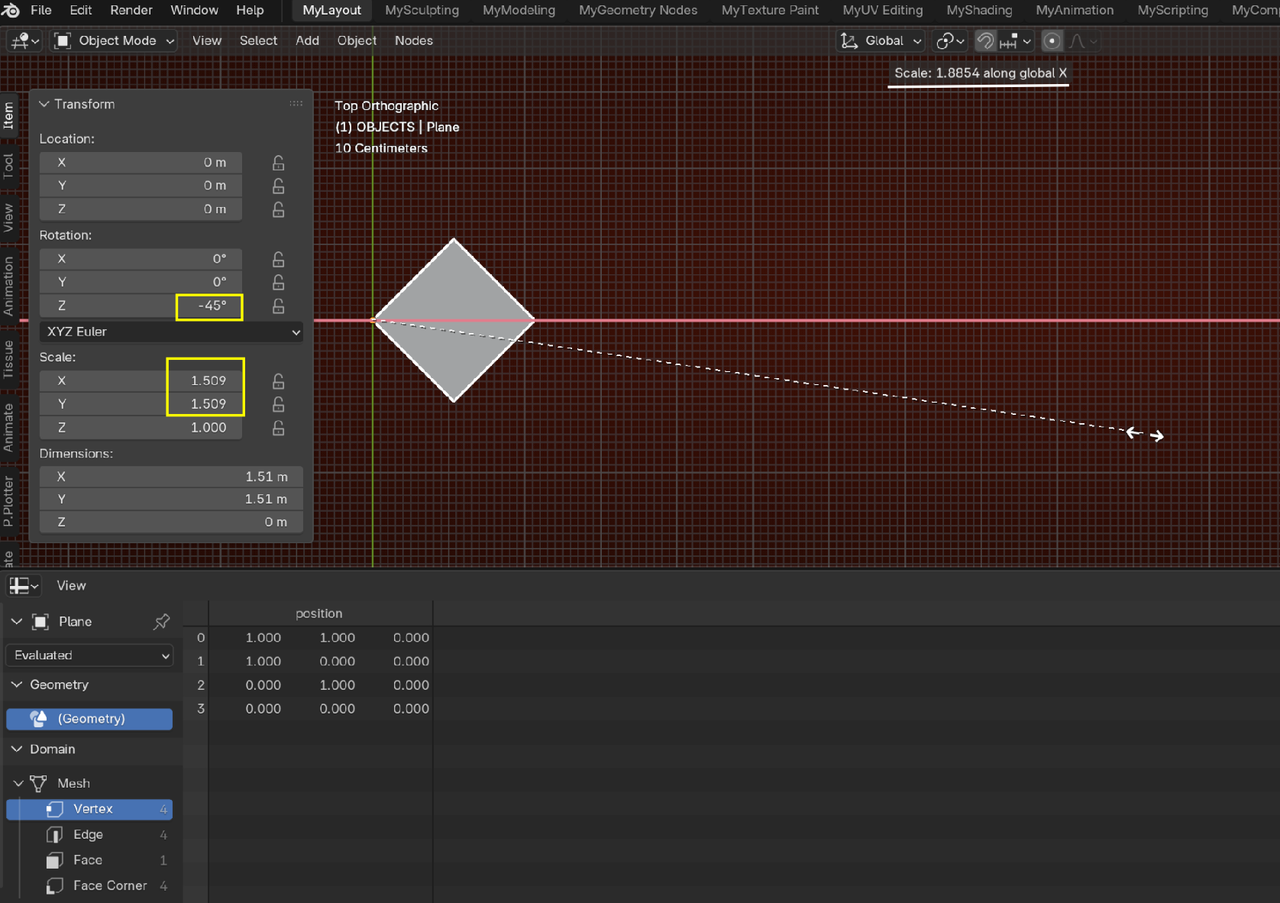Open the File menu
This screenshot has height=903, width=1280.
click(x=41, y=10)
